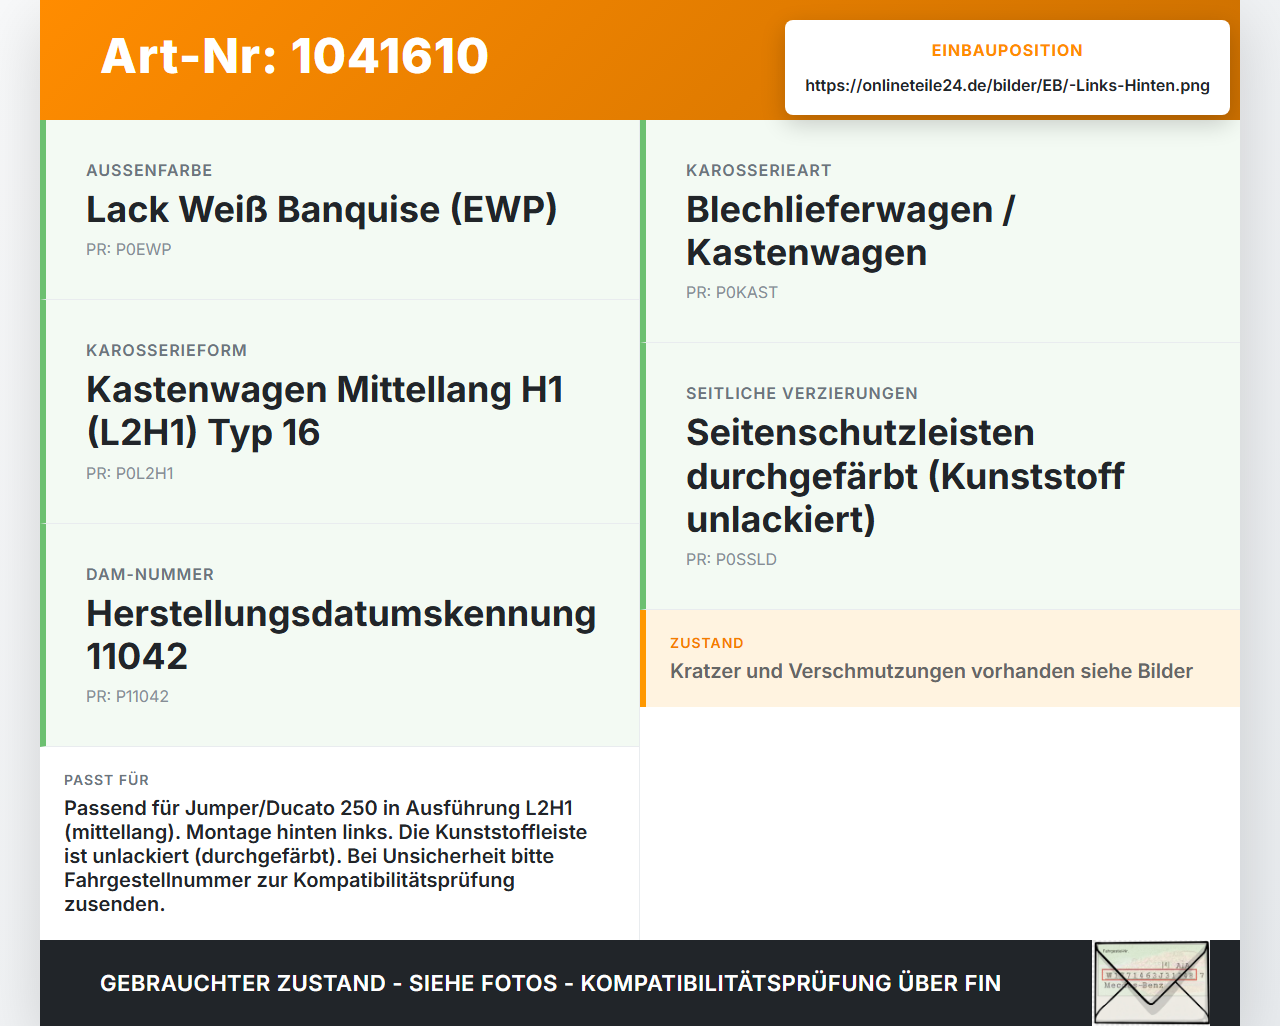The image size is (1280, 1026).
Task: Click the PASST FÜR label
Action: click(106, 780)
